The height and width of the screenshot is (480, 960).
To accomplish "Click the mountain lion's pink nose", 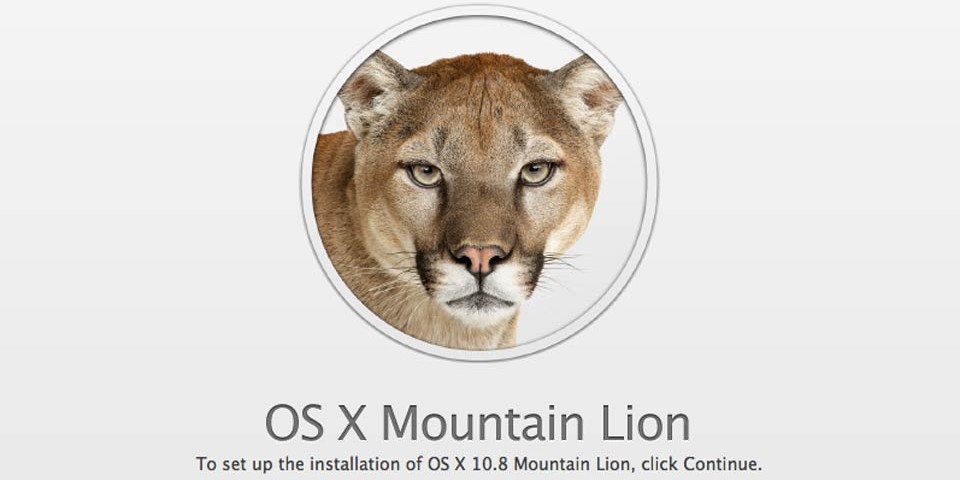I will pos(481,258).
